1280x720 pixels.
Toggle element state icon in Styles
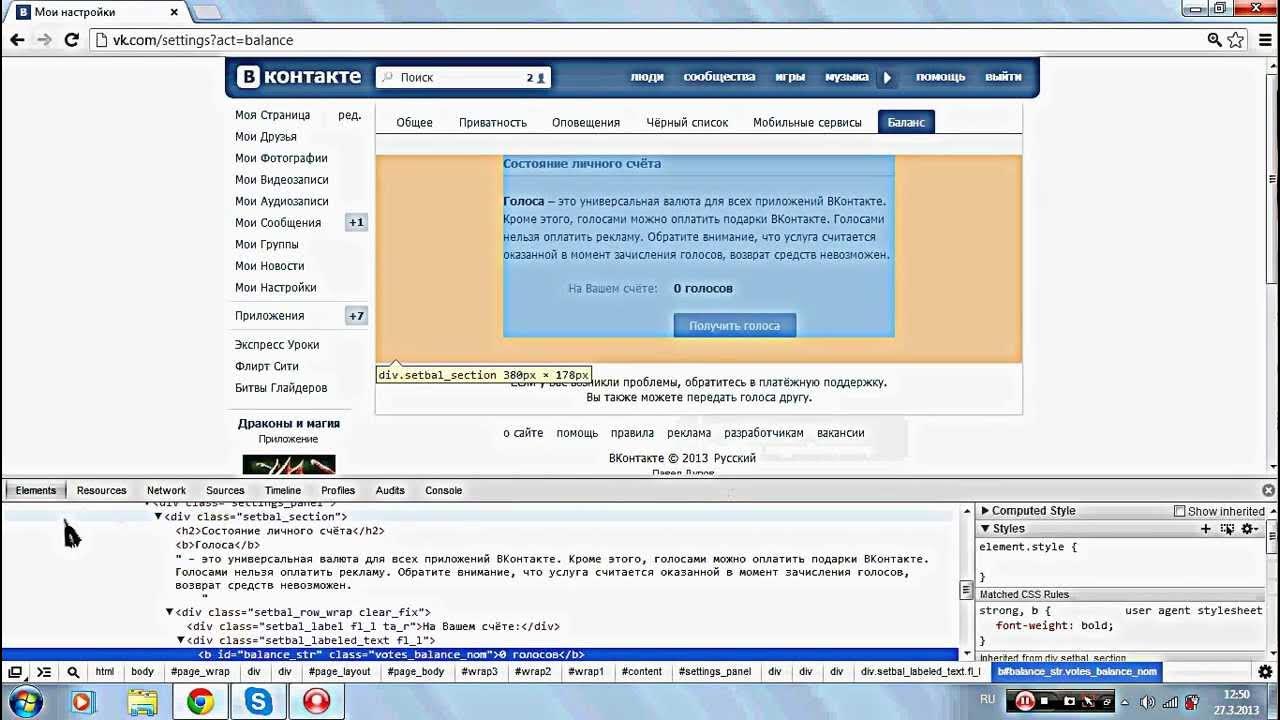1228,528
